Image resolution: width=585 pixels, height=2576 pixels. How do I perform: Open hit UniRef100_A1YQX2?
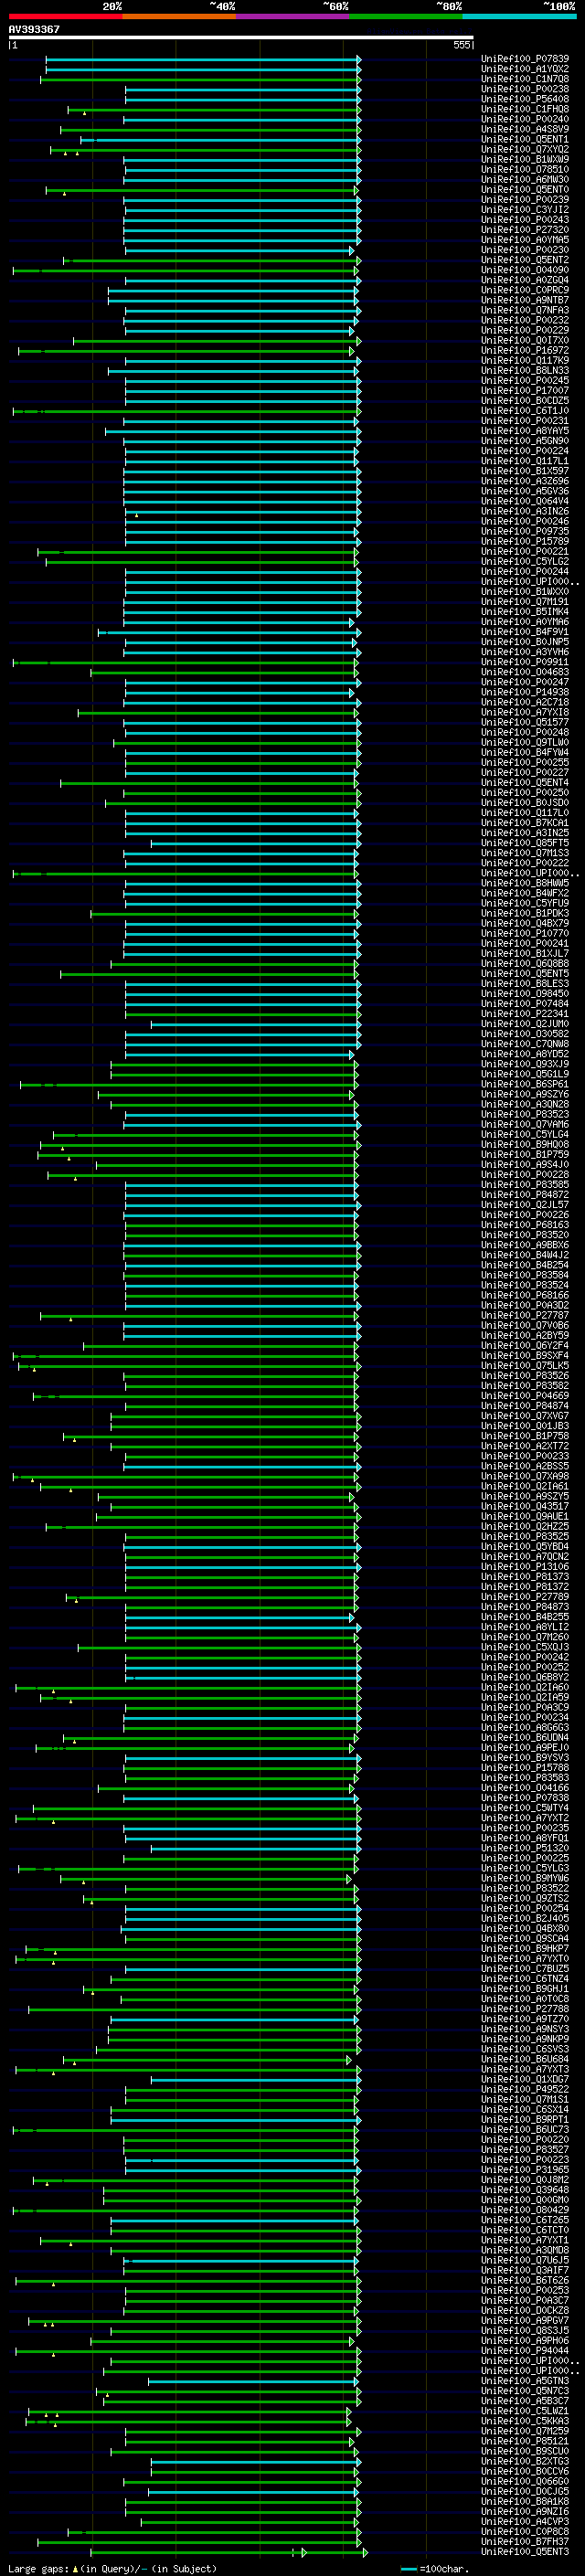pos(525,69)
